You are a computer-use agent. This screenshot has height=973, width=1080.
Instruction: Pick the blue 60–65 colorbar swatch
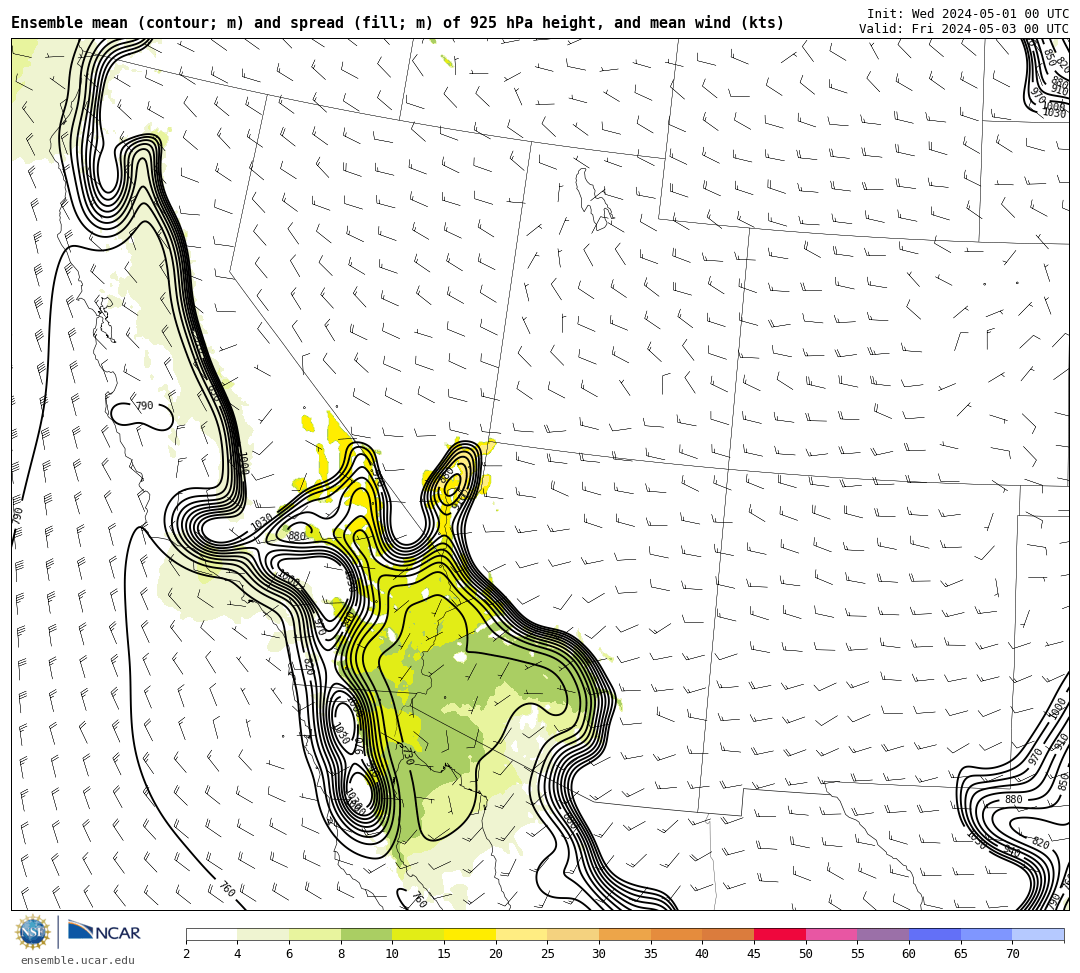click(x=935, y=934)
